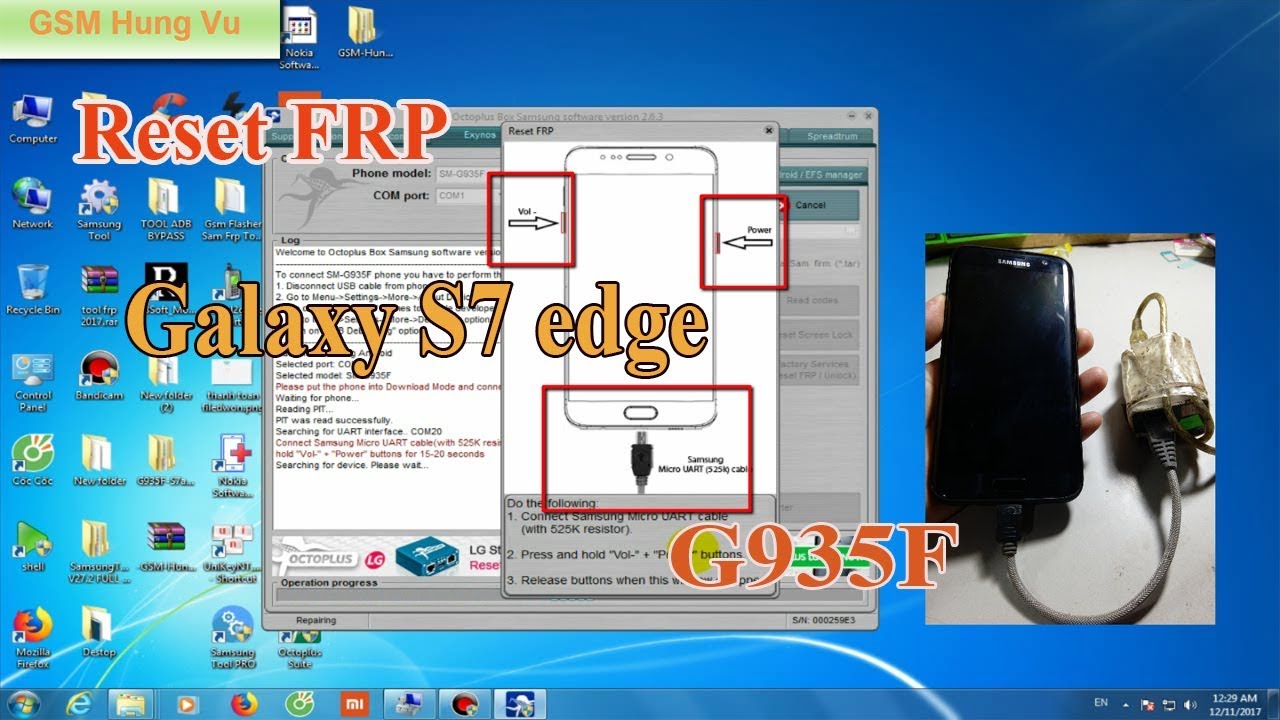
Task: Open Windows Explorer from taskbar
Action: (131, 704)
